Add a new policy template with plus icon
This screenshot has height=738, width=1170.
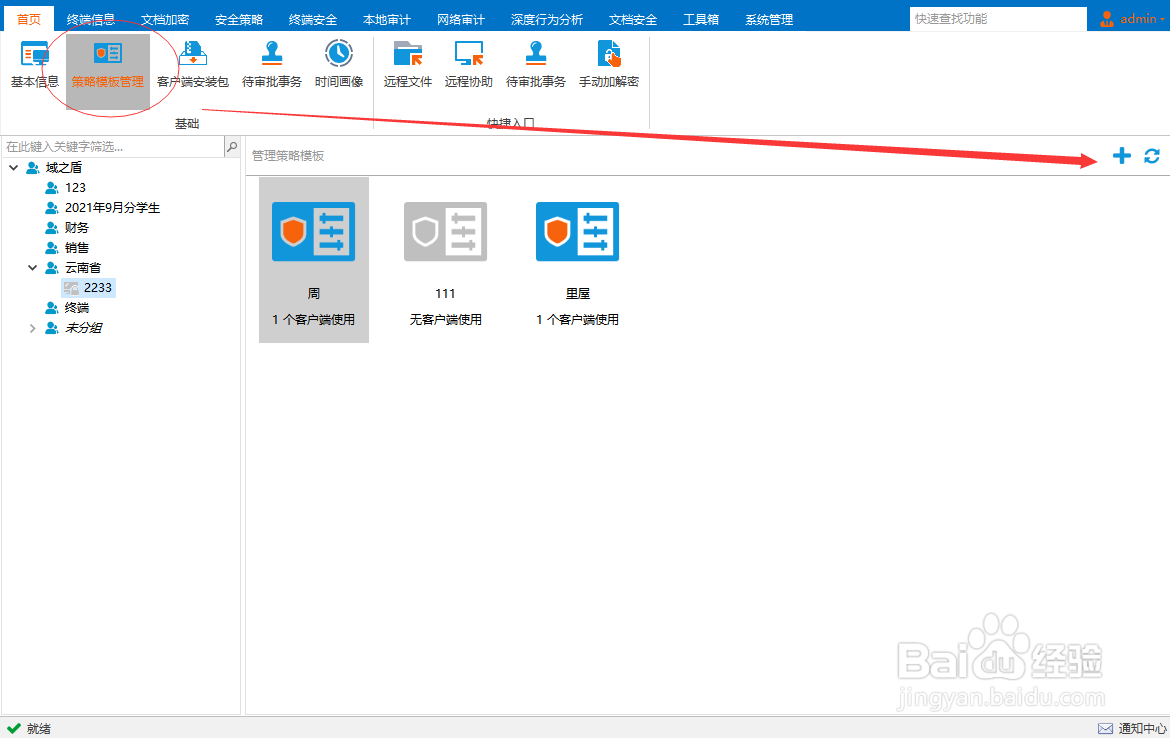[x=1121, y=155]
